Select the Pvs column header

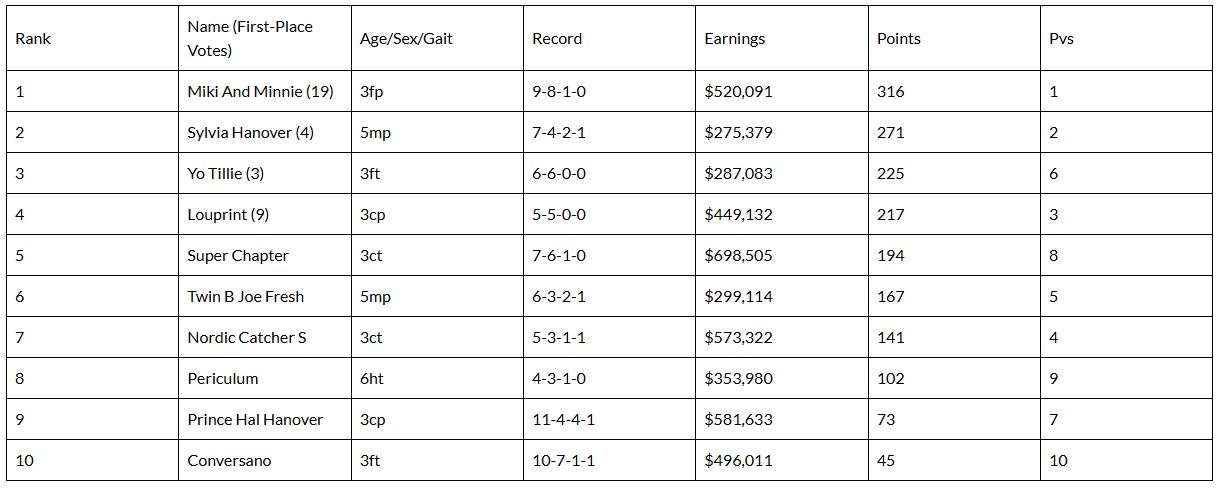1061,39
